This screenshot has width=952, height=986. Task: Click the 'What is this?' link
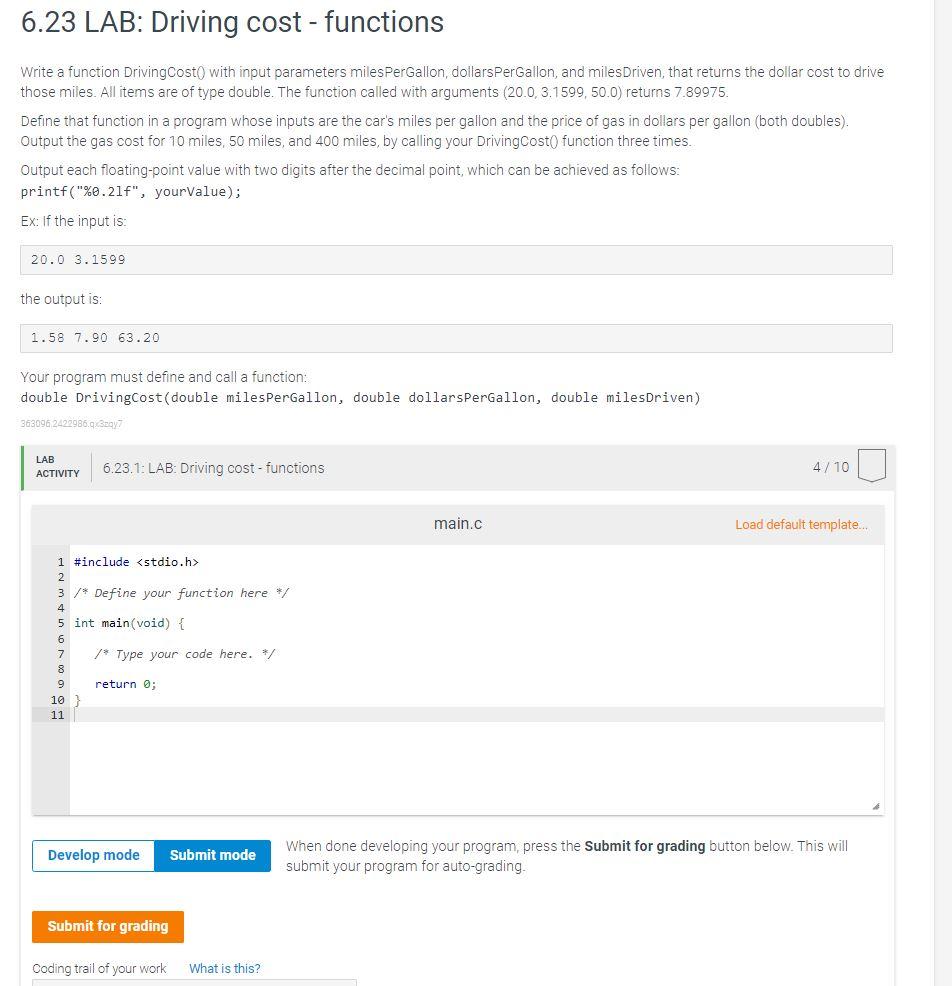pyautogui.click(x=224, y=968)
